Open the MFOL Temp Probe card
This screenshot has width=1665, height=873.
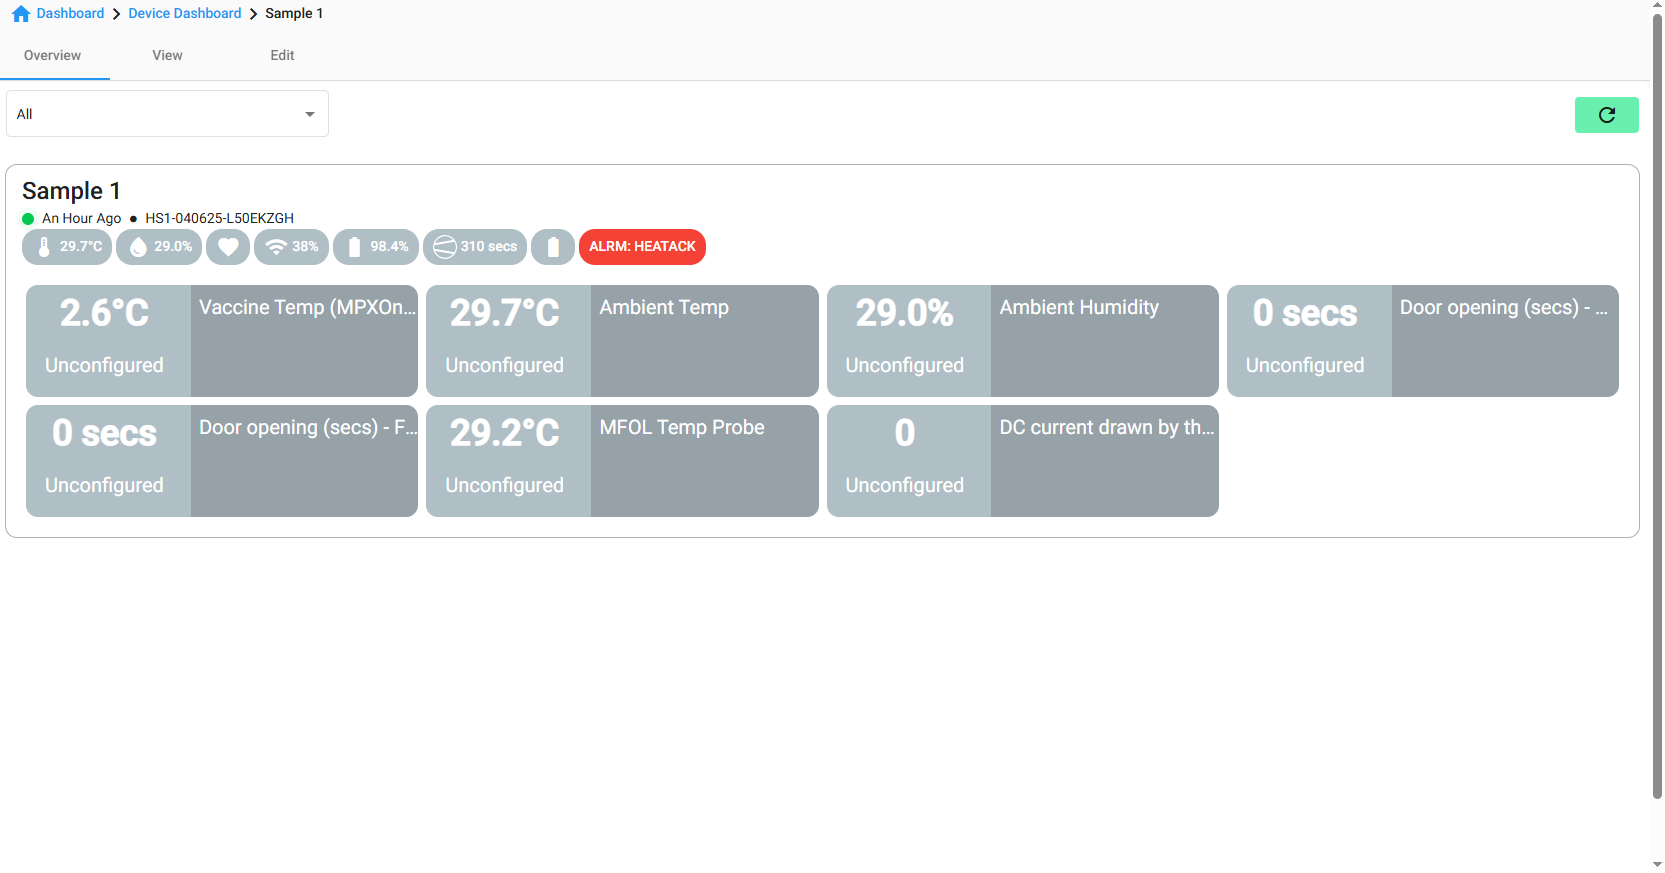pyautogui.click(x=622, y=461)
